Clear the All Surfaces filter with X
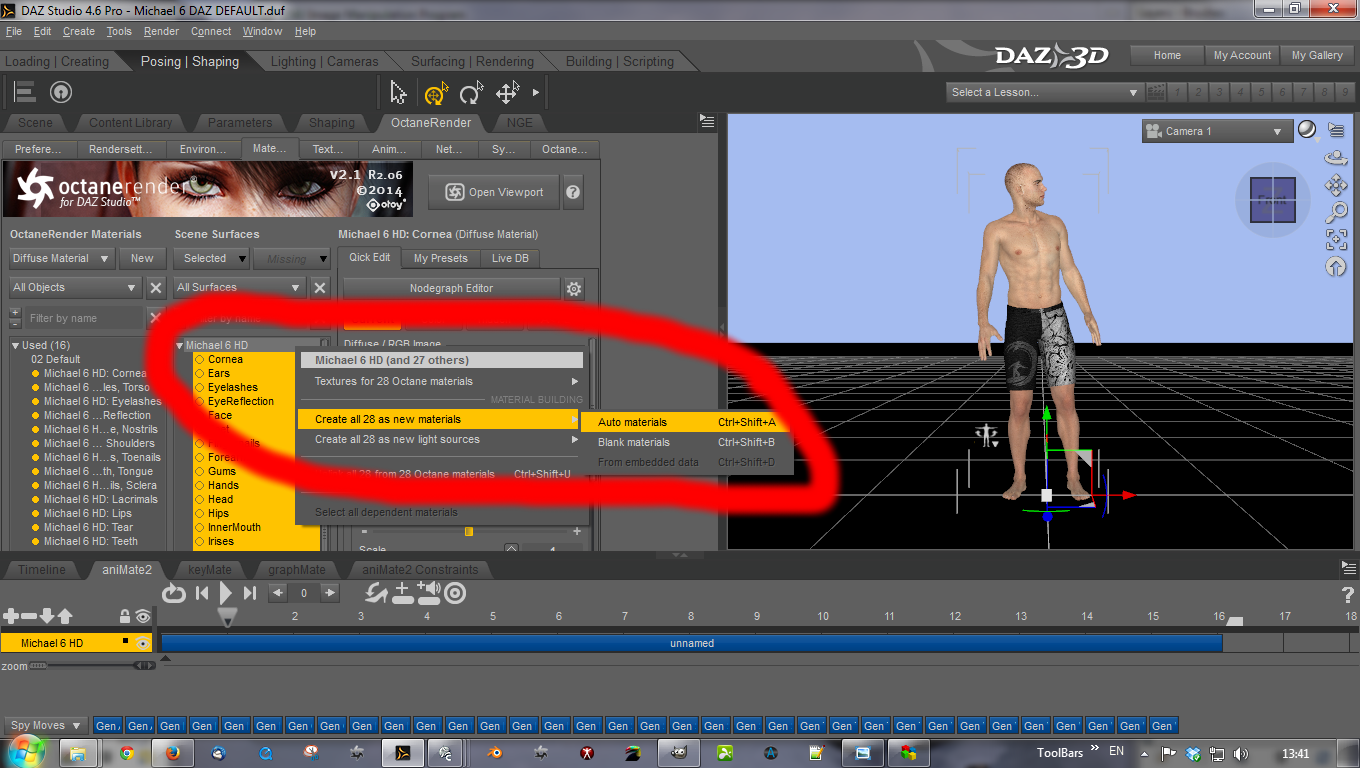 (x=320, y=288)
